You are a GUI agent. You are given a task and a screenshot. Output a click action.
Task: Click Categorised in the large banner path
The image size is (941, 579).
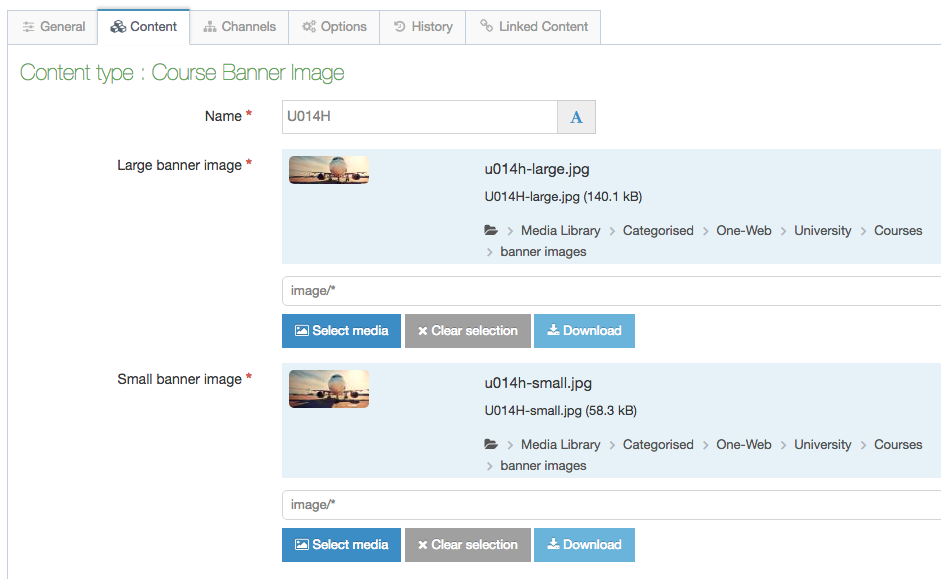coord(658,230)
